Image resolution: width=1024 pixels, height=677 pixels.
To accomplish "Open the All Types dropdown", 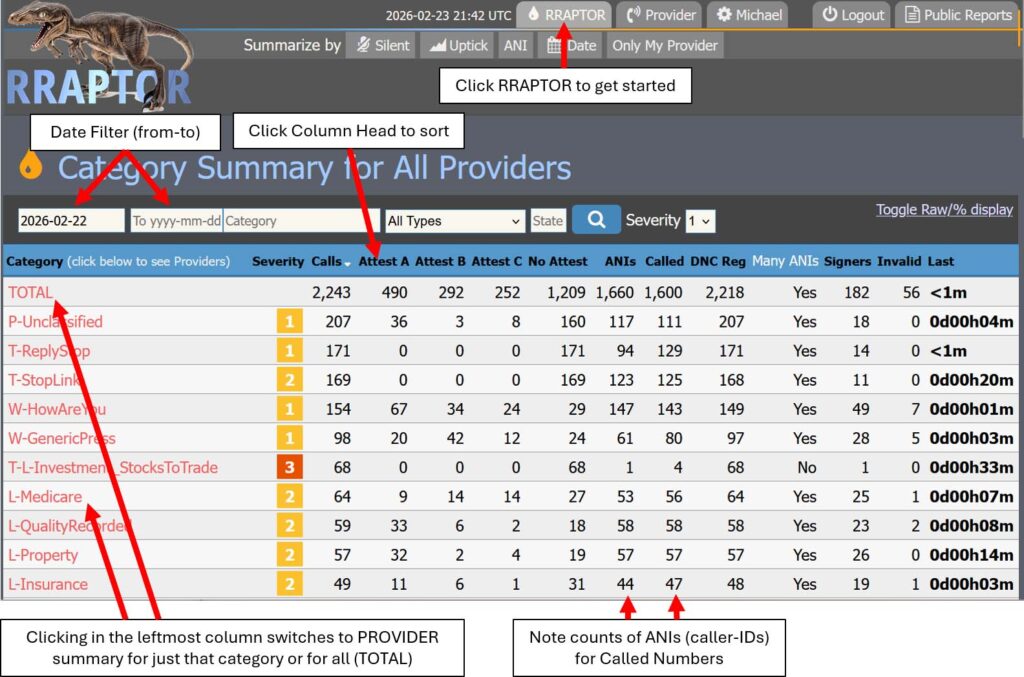I will tap(455, 221).
